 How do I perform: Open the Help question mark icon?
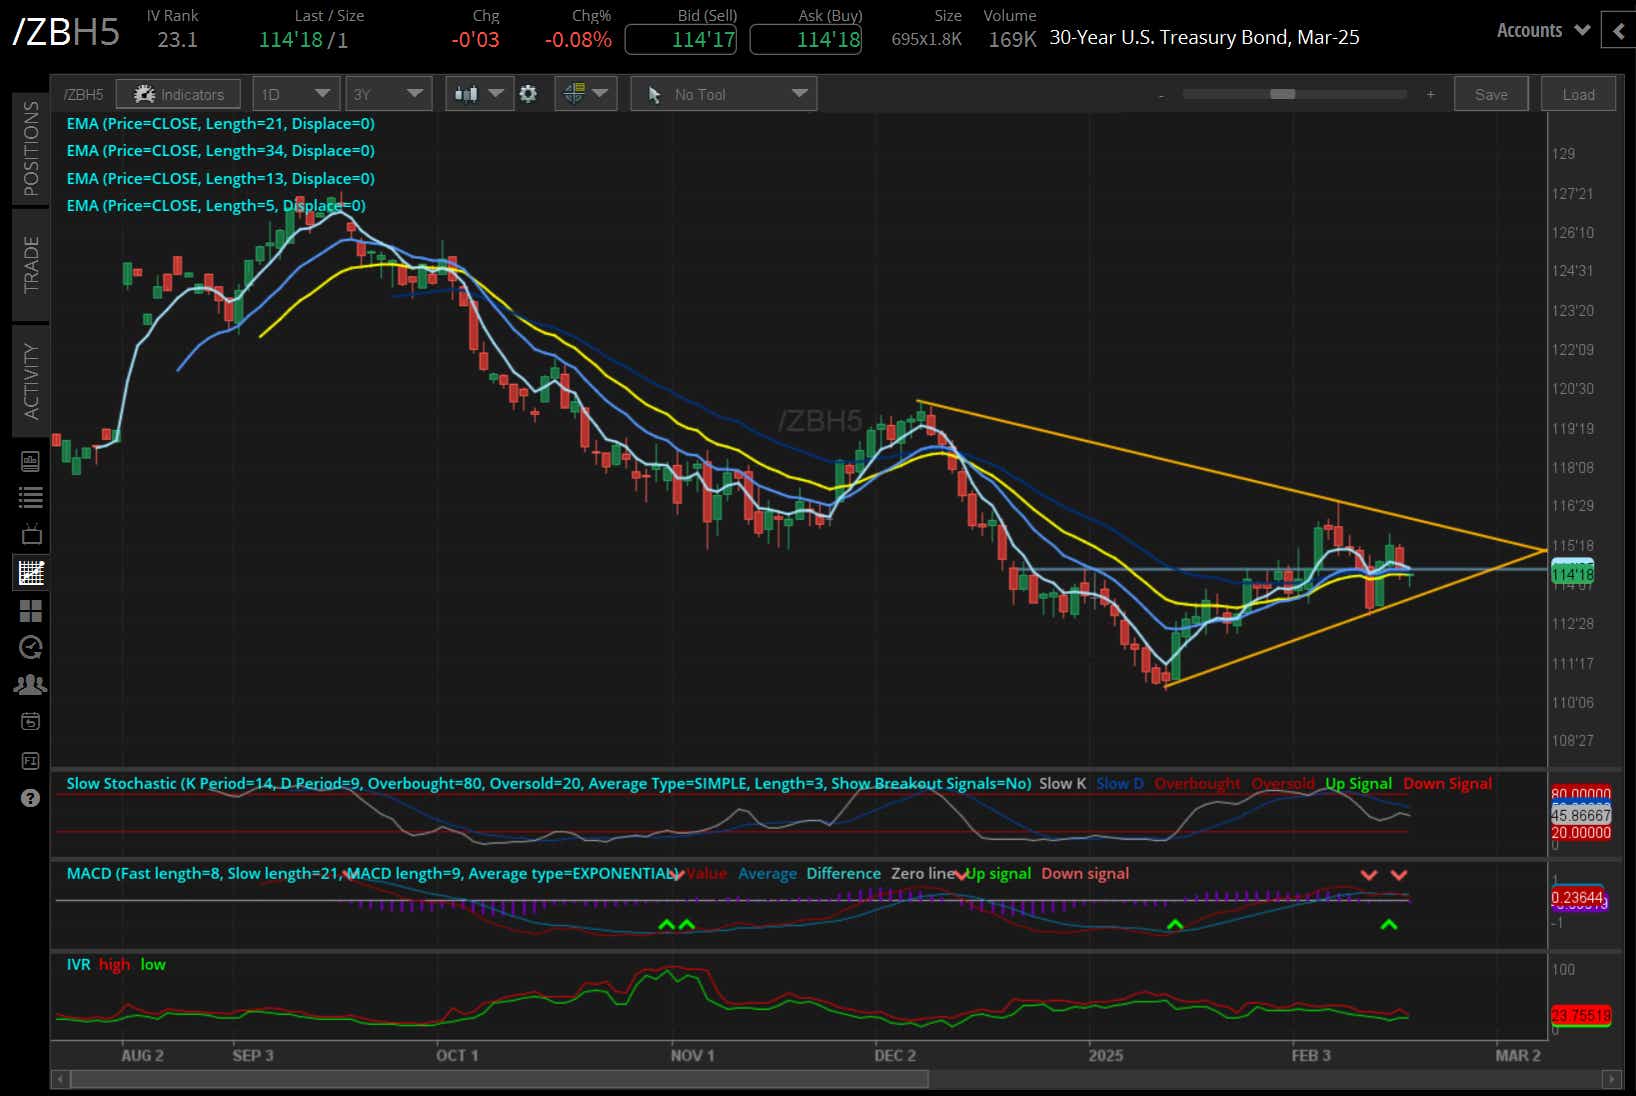coord(30,797)
